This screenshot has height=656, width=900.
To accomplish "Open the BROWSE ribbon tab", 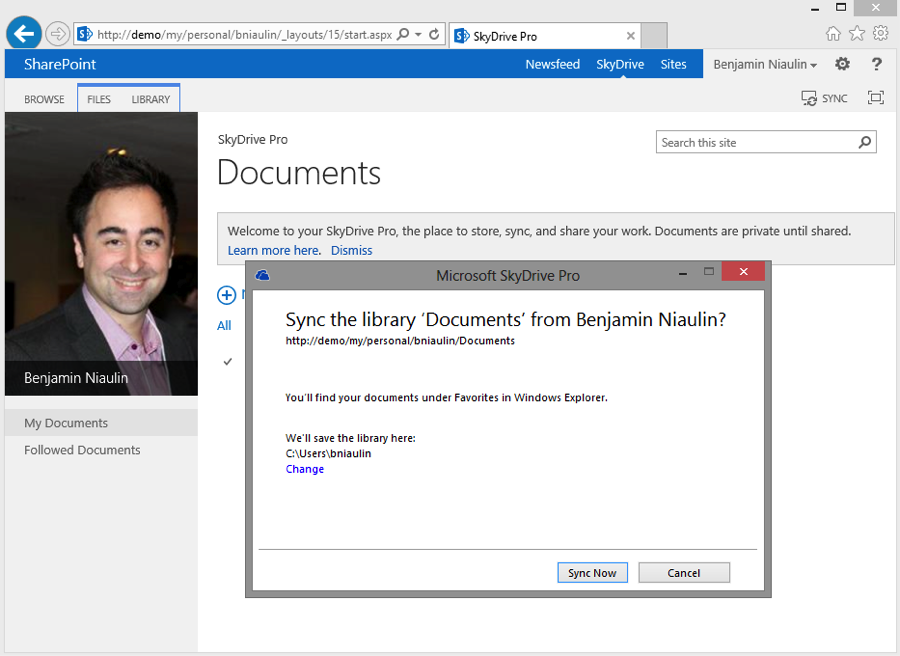I will (44, 99).
